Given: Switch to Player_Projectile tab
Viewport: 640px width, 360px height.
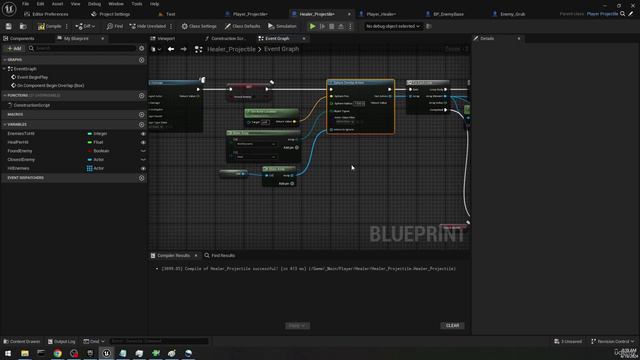Looking at the screenshot, I should click(x=250, y=14).
